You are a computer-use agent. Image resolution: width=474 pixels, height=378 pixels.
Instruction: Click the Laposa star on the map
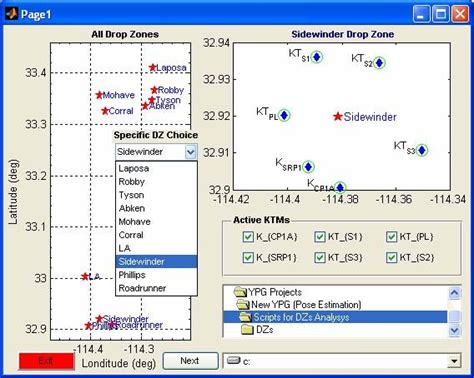tap(153, 68)
